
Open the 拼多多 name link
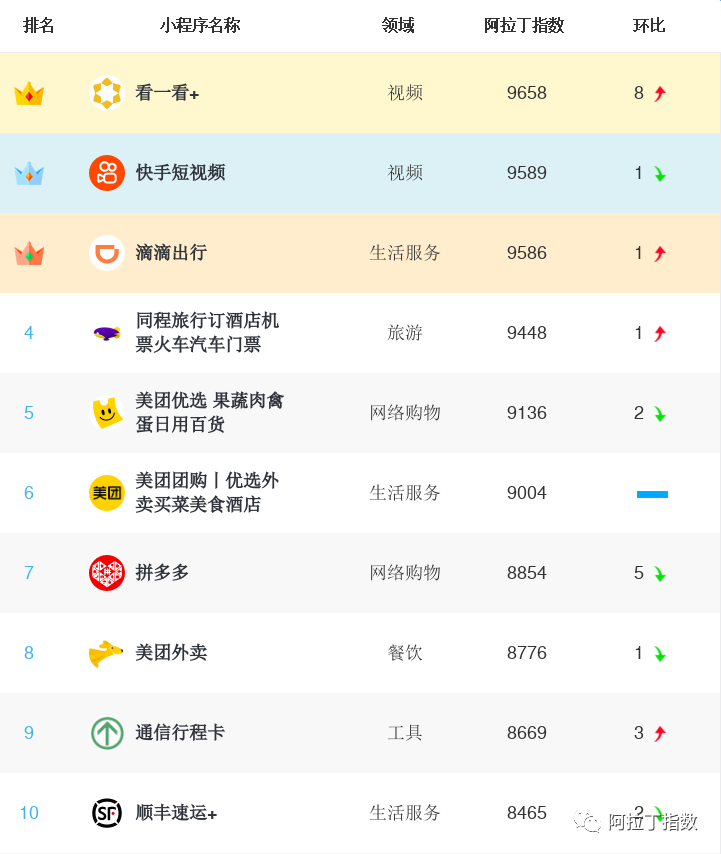162,573
